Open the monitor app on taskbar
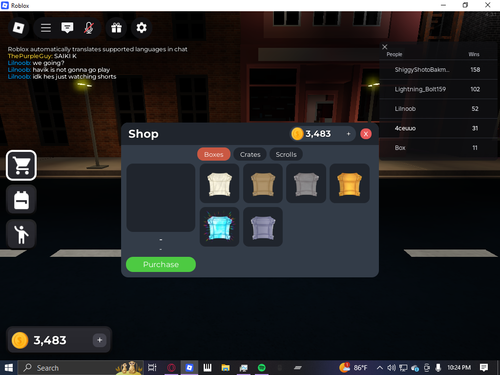Screen dimensions: 500x375 (x=244, y=368)
